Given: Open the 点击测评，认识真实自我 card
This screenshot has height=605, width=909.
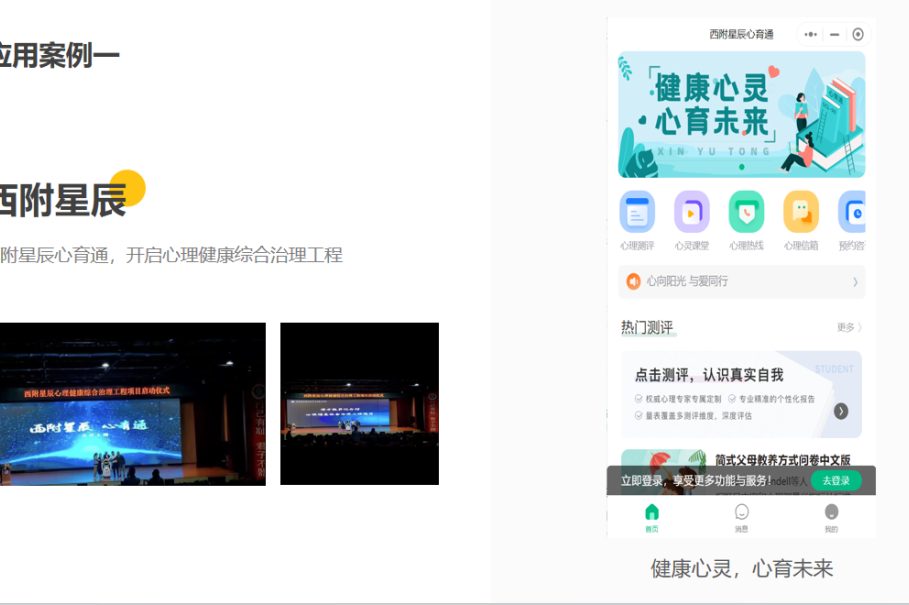Looking at the screenshot, I should pyautogui.click(x=740, y=395).
